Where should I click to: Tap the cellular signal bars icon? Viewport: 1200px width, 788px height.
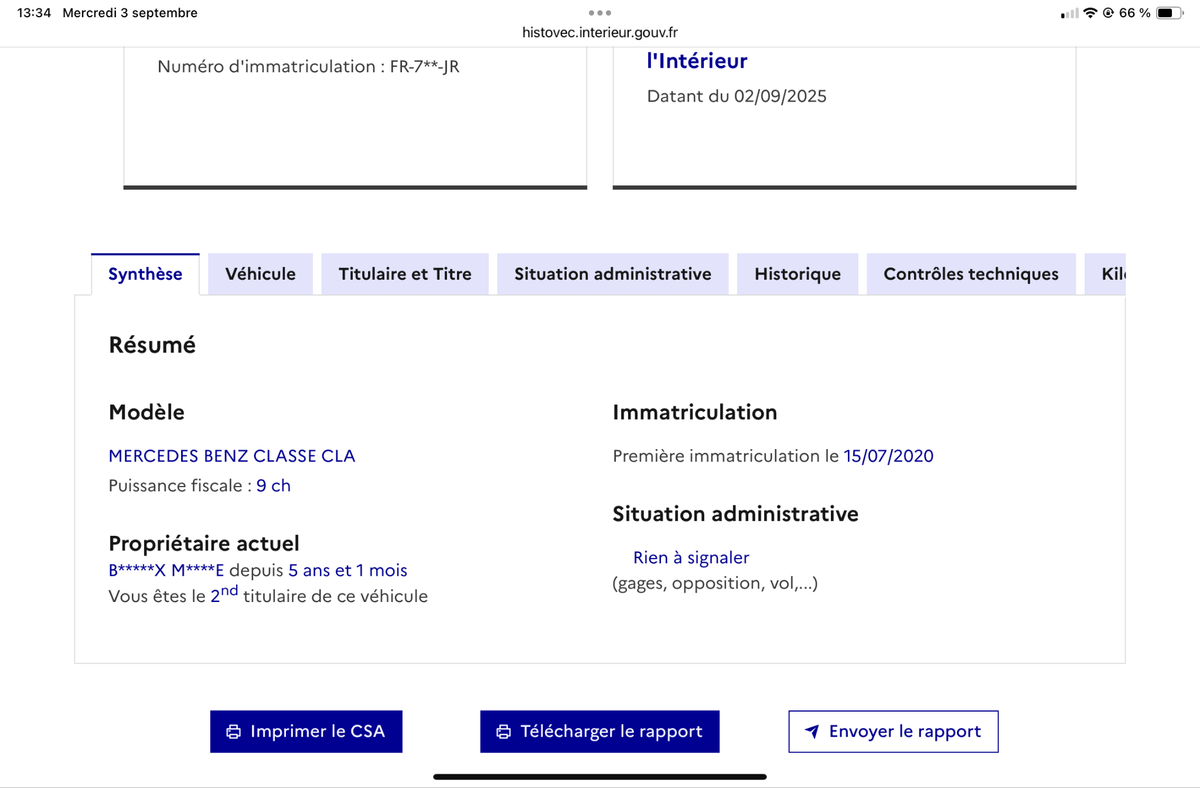1069,13
